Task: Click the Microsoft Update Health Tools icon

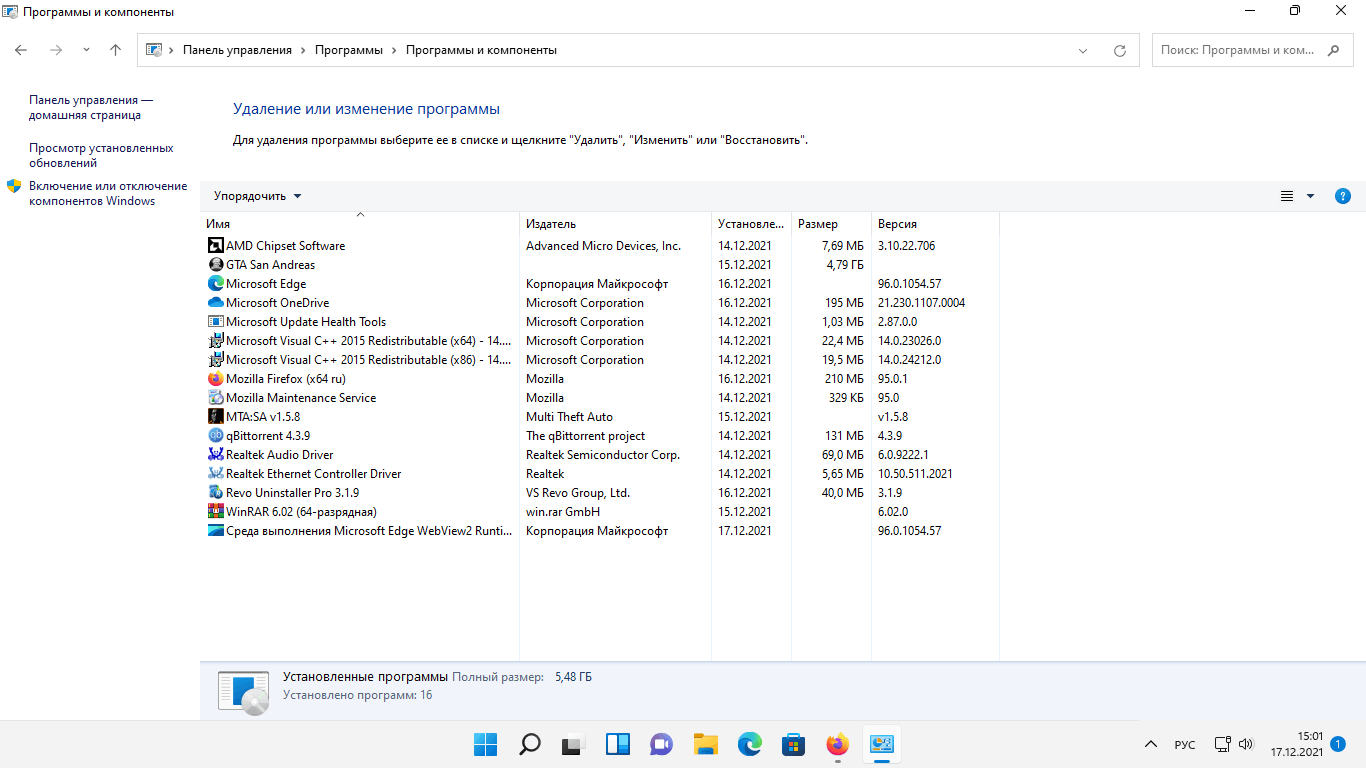Action: pos(215,321)
